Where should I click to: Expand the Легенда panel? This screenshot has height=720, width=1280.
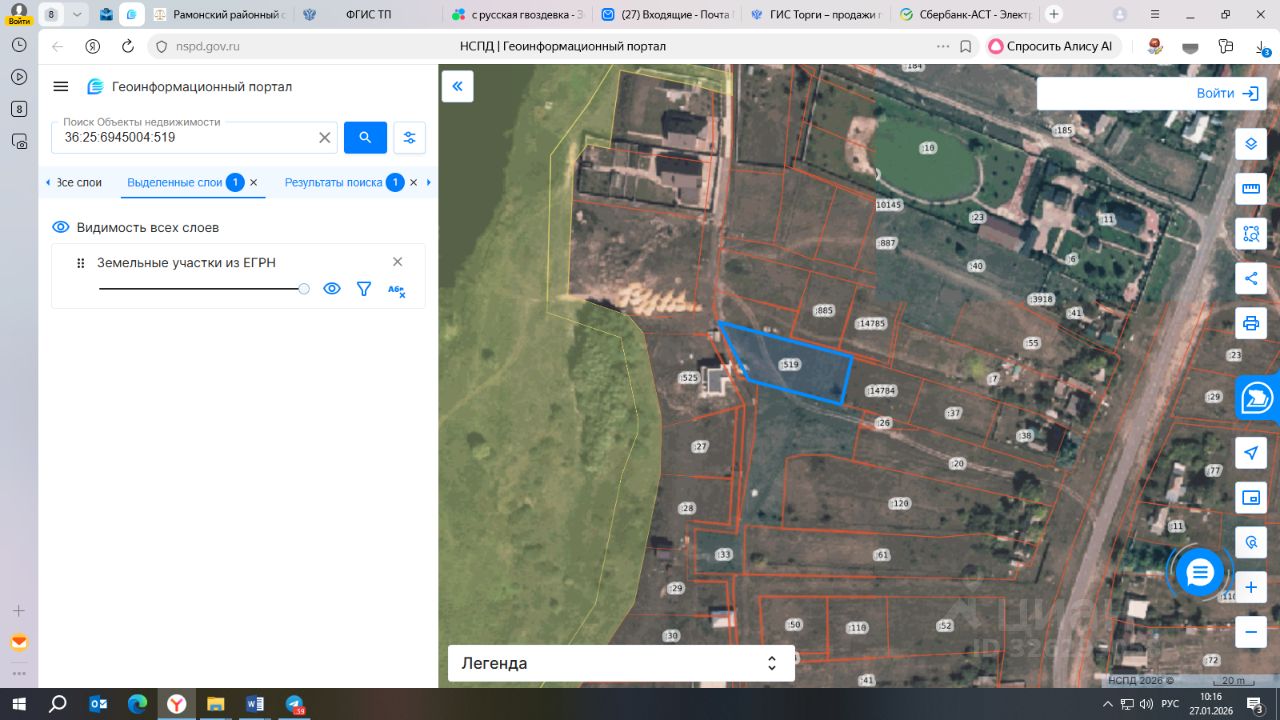click(621, 663)
